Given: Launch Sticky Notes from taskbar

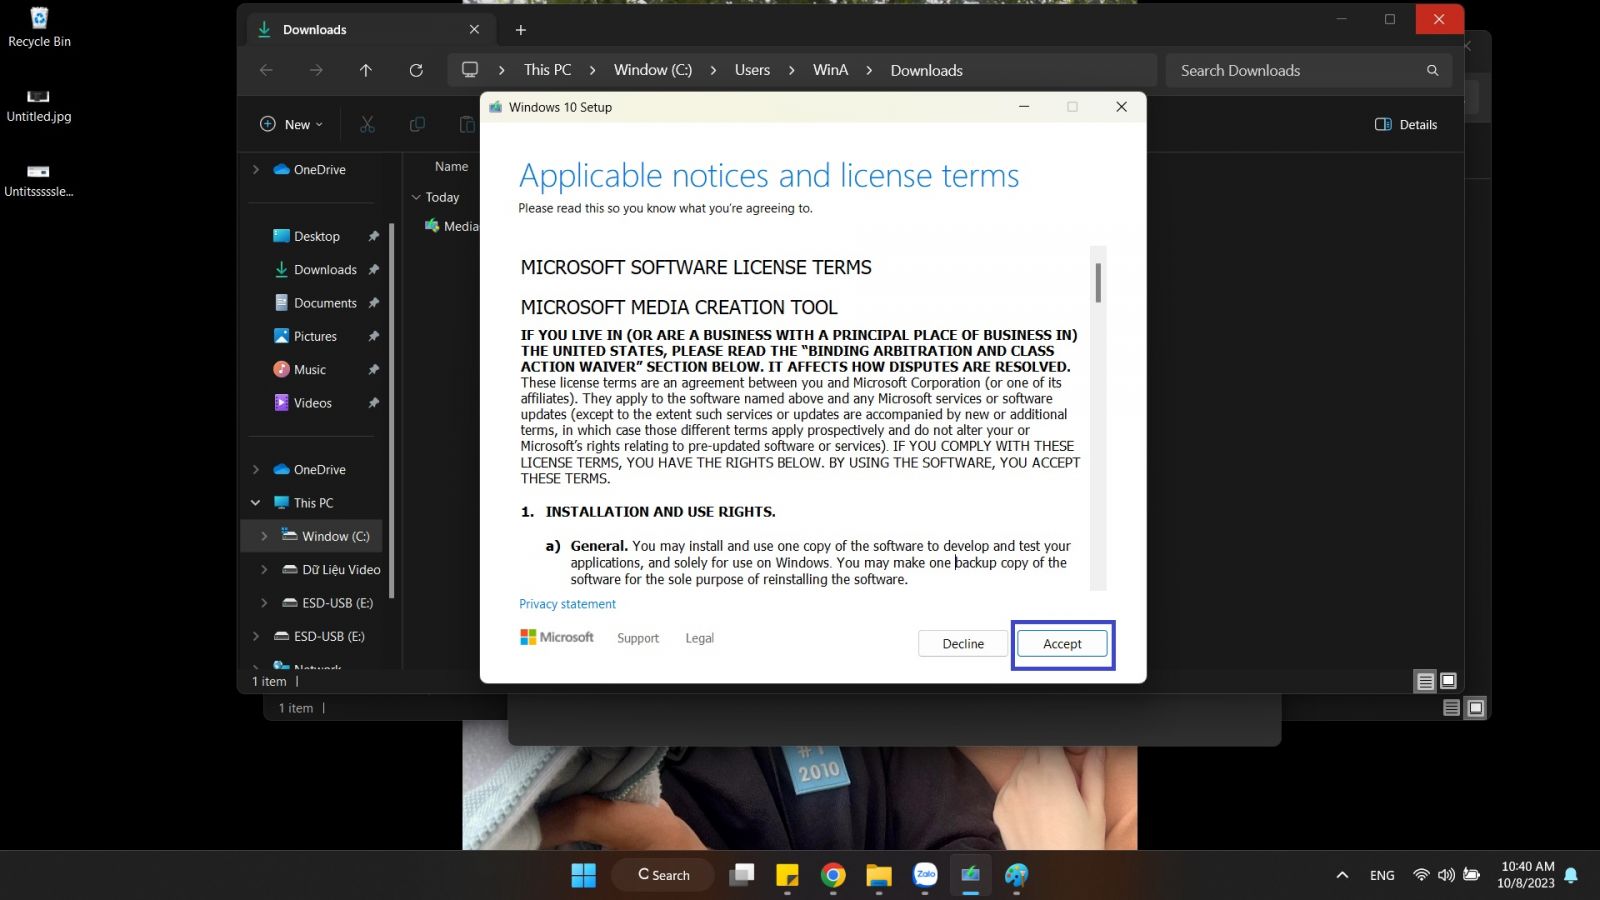Looking at the screenshot, I should (x=787, y=875).
